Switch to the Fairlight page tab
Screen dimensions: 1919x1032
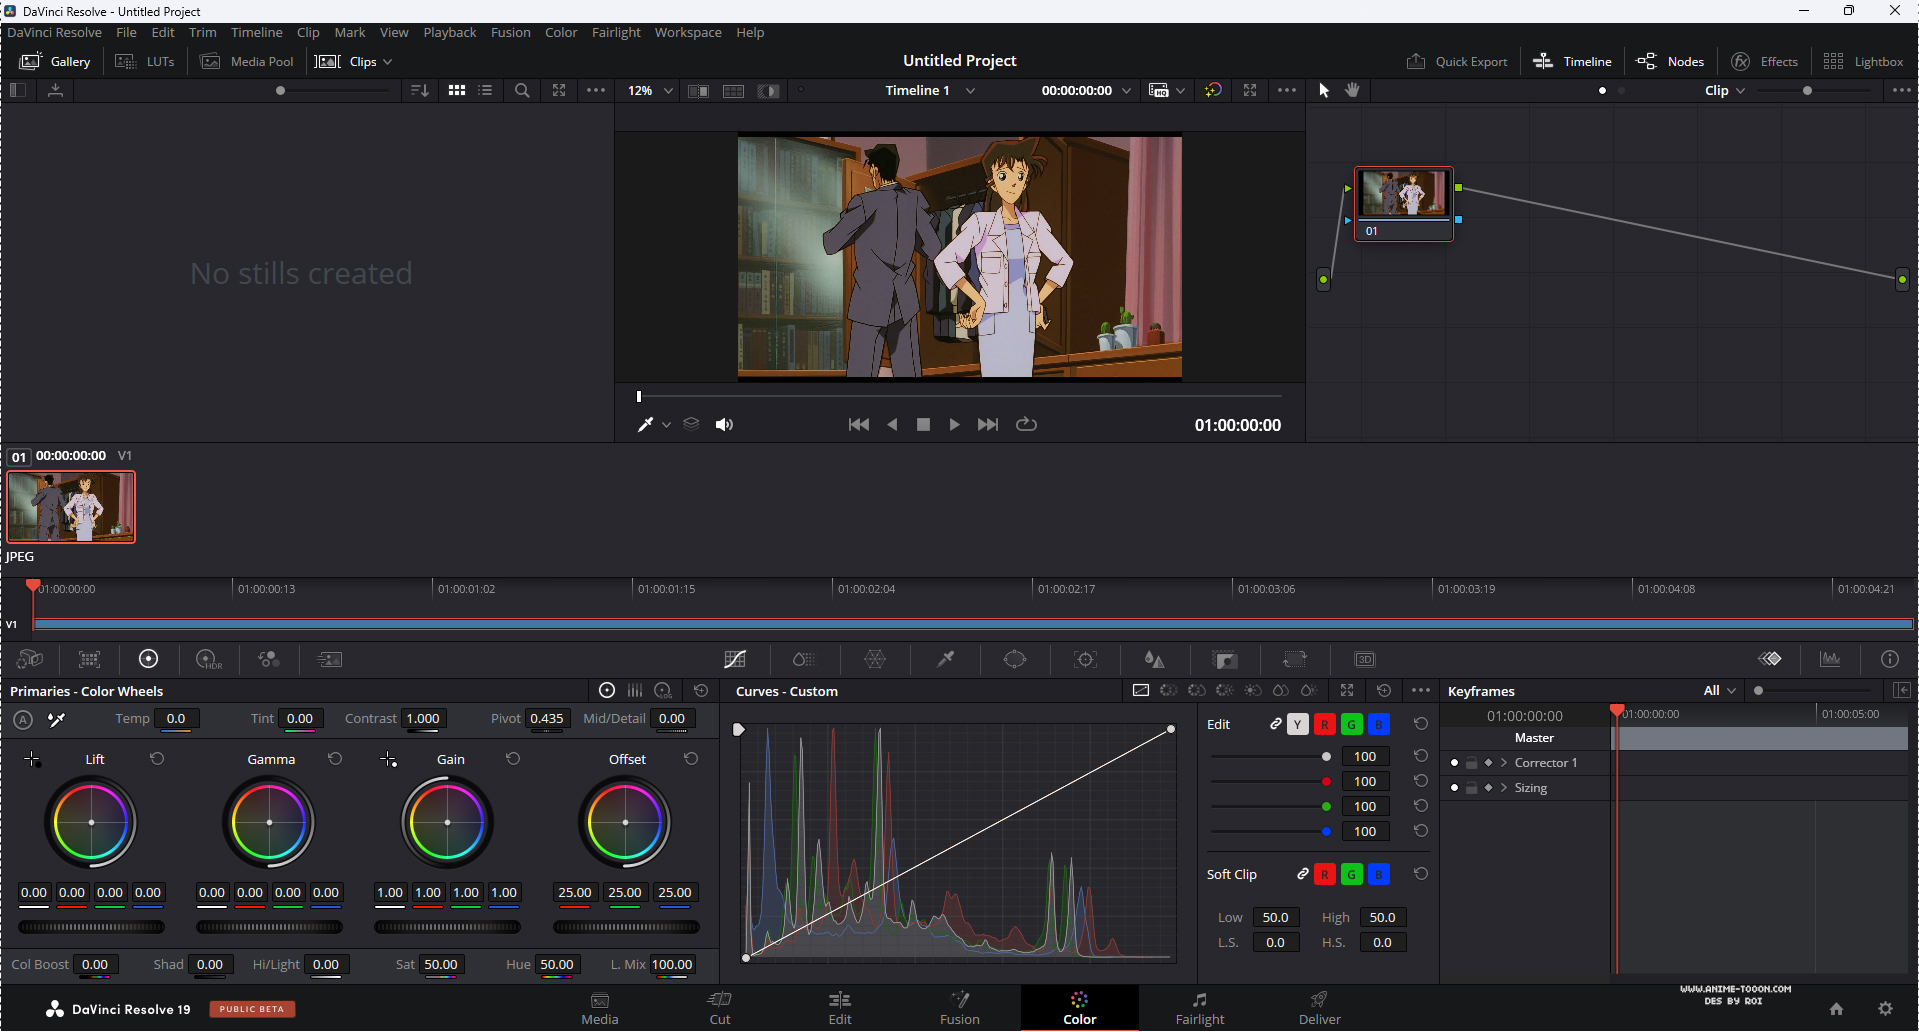tap(1200, 1008)
